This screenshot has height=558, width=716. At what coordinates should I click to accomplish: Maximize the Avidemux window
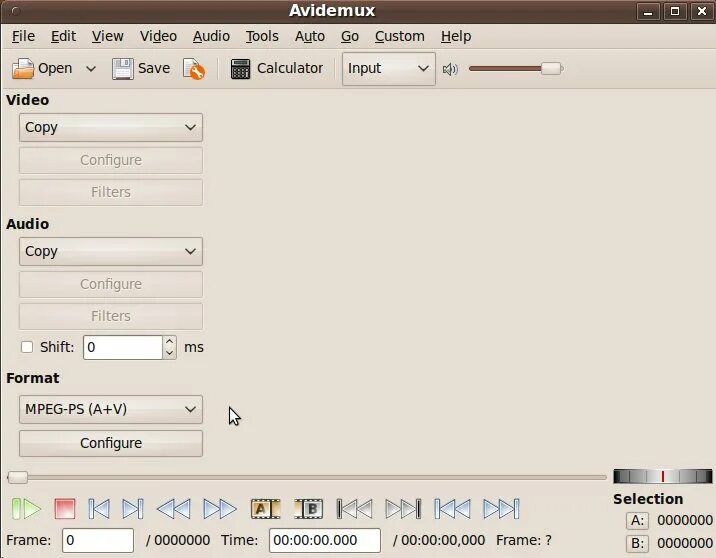[675, 11]
